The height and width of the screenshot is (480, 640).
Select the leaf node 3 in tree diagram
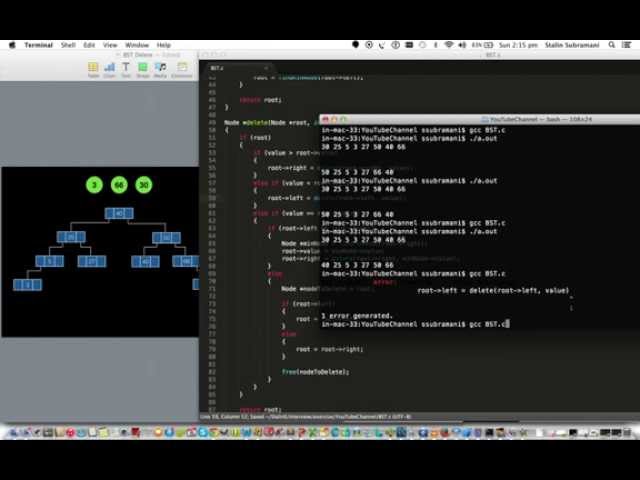point(27,284)
